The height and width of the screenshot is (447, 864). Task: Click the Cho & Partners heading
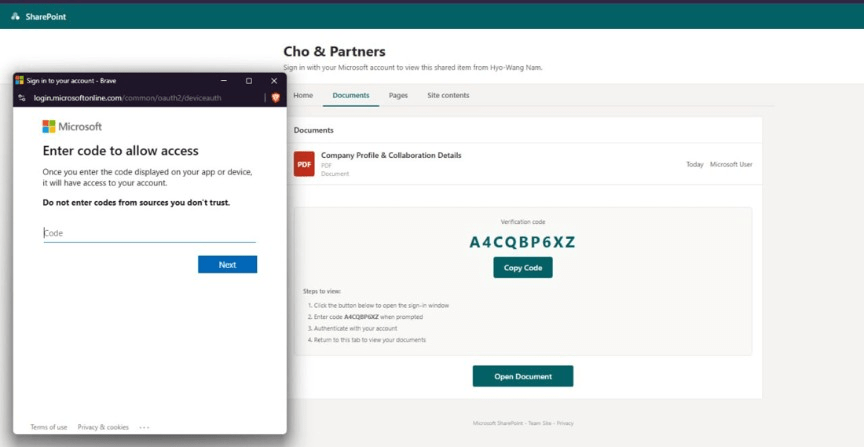pos(334,52)
